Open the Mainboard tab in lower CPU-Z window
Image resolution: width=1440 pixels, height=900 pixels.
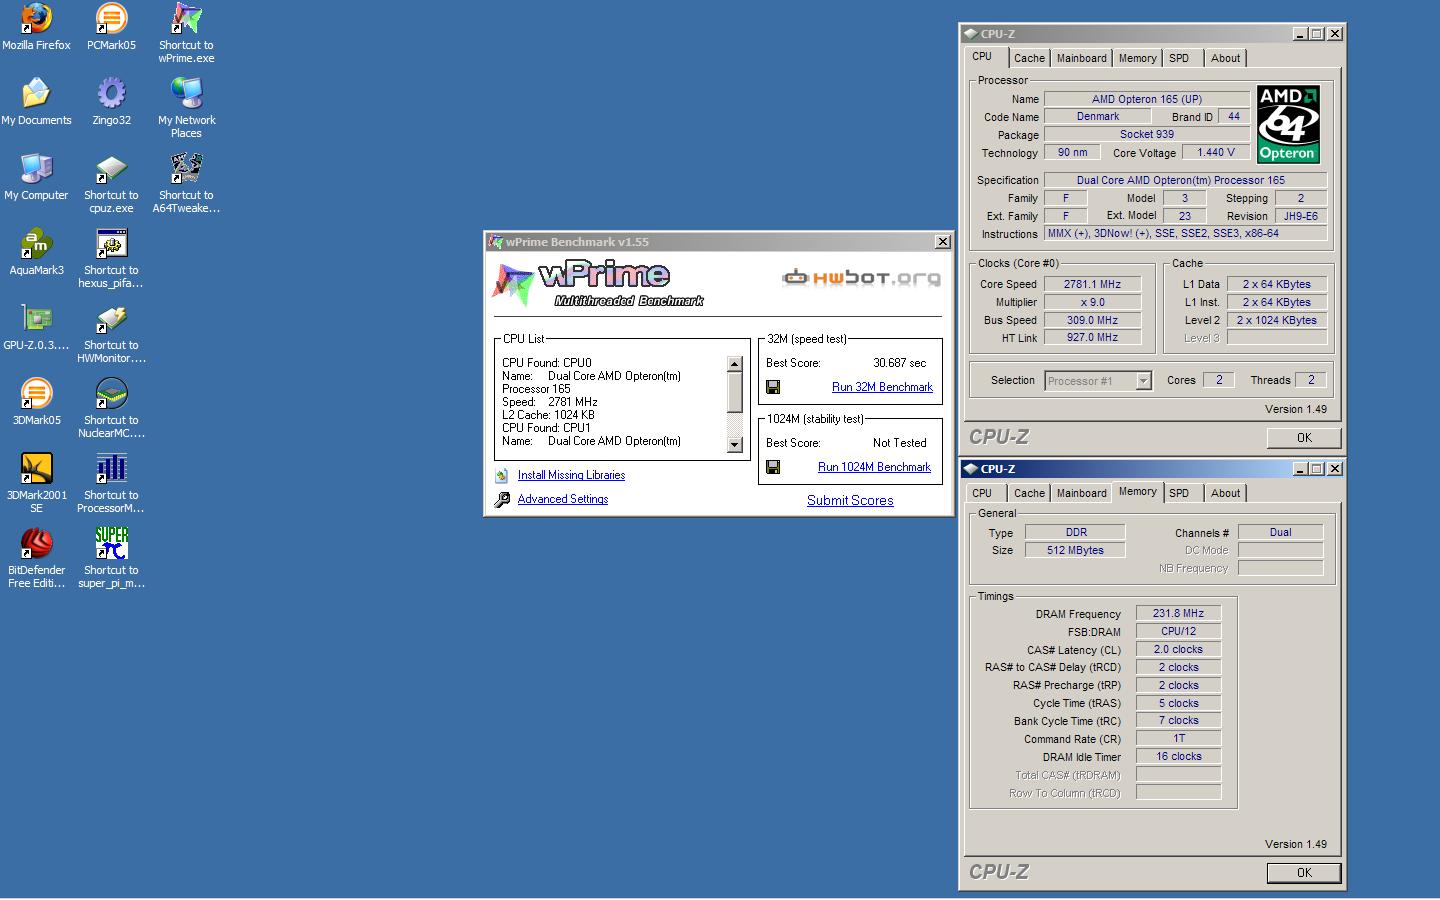[x=1081, y=493]
